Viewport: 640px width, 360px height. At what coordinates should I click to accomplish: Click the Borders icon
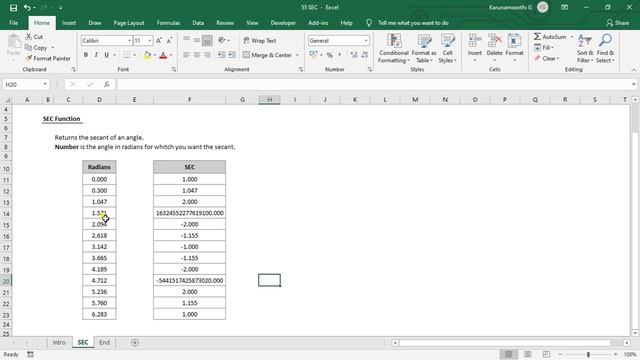[x=127, y=55]
